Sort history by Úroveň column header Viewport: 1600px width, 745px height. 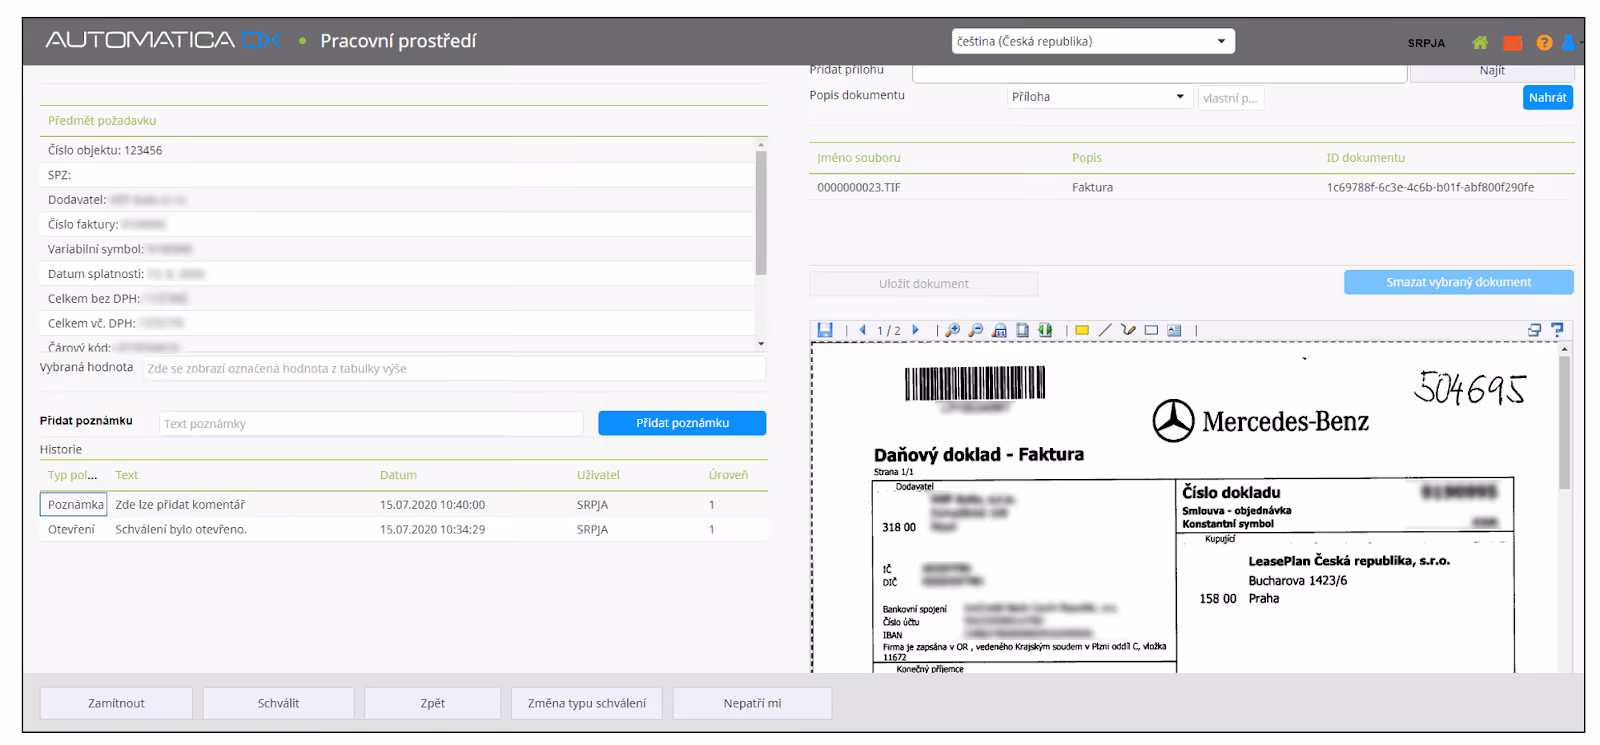click(x=728, y=475)
